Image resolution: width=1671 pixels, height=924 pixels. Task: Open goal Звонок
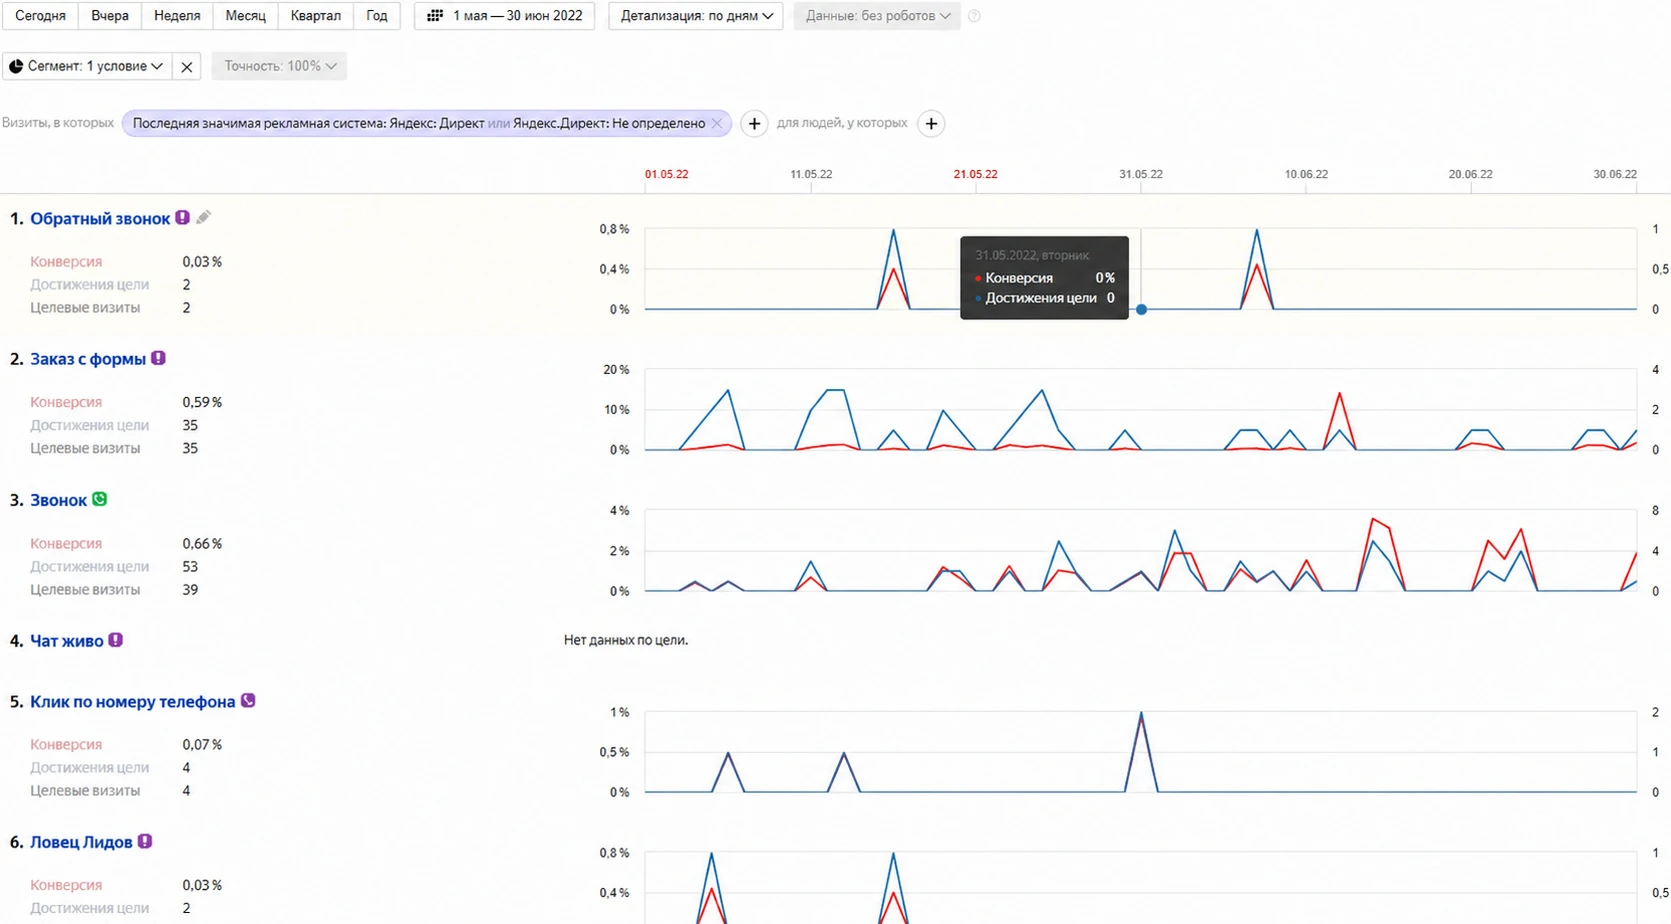[x=58, y=500]
